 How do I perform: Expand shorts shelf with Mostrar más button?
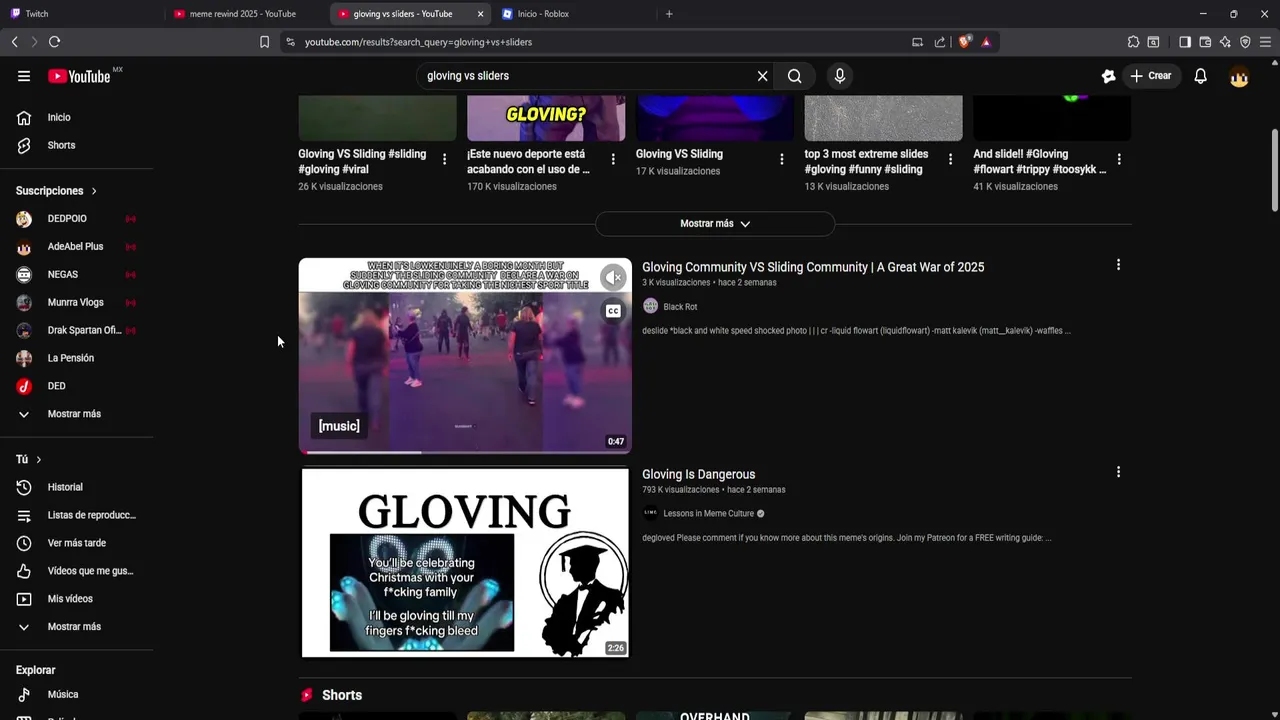click(715, 224)
